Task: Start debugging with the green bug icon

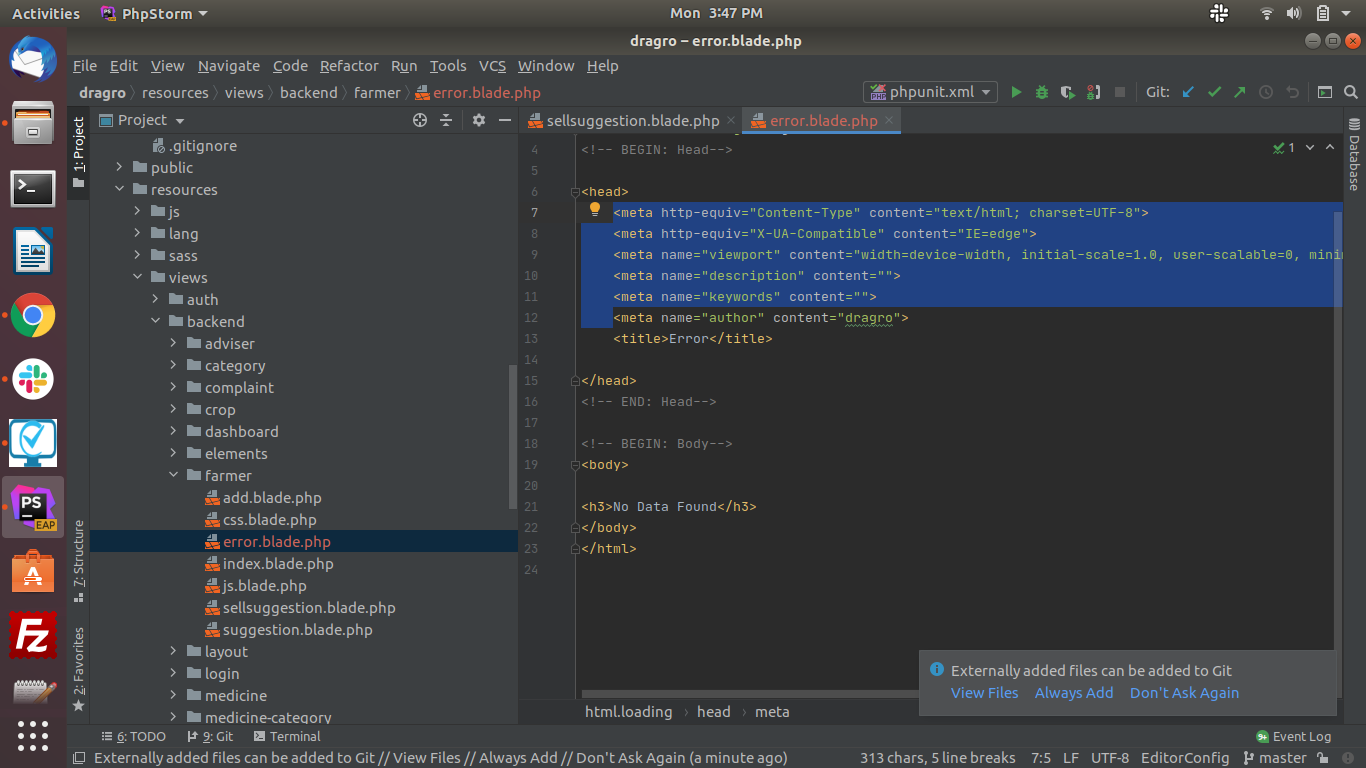Action: tap(1042, 92)
